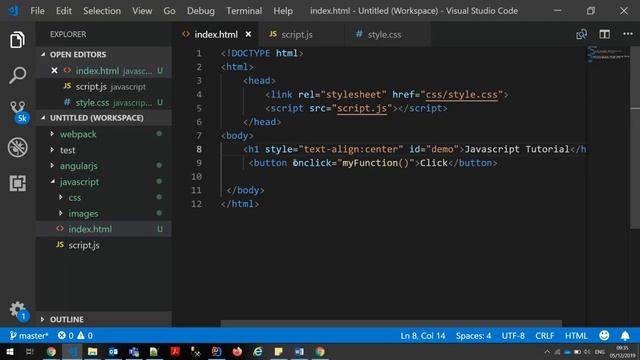Split the editor to the right

(604, 34)
